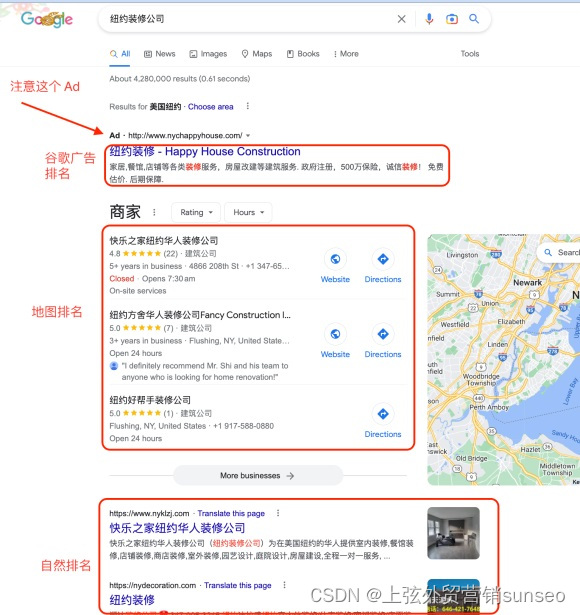Click the blue magnifier search button
Image resolution: width=580 pixels, height=615 pixels.
point(474,18)
